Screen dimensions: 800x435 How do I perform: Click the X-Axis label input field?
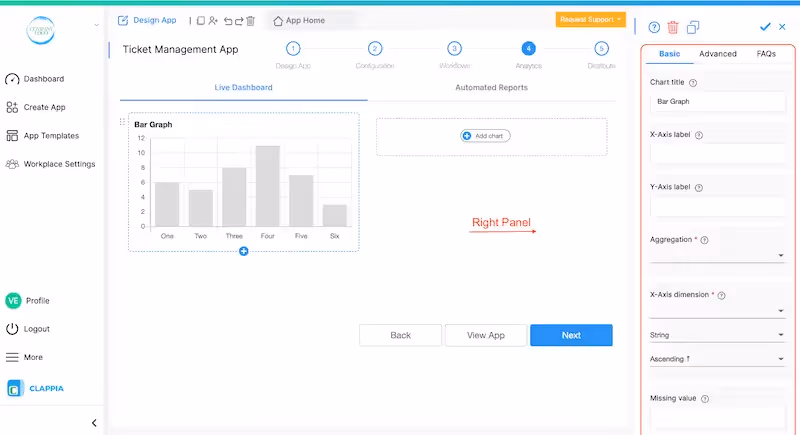tap(717, 153)
